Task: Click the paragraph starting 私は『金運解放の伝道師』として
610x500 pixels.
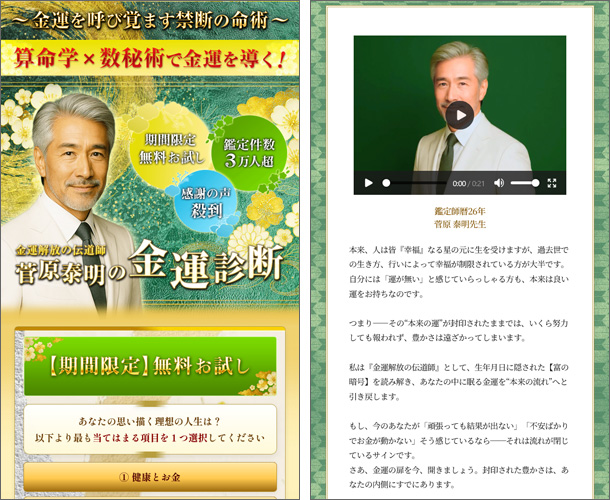Action: (459, 382)
